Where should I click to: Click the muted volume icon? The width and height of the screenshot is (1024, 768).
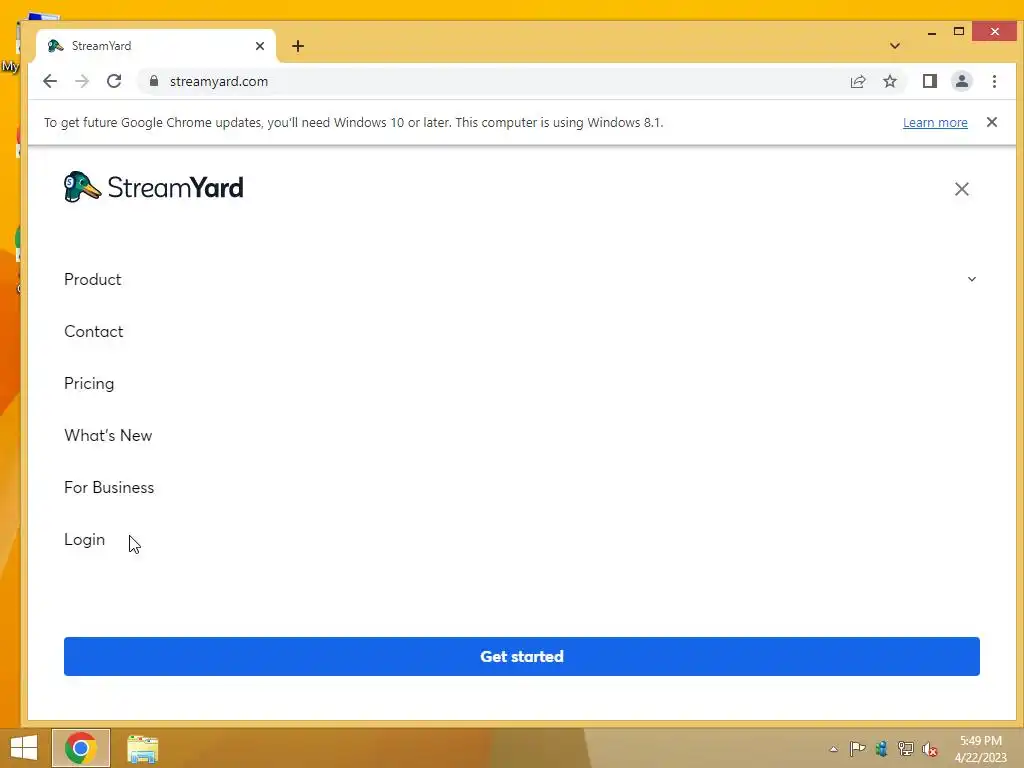click(929, 748)
